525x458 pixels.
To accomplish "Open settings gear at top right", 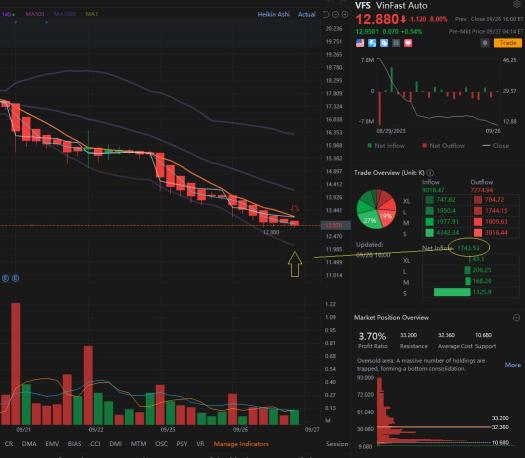I will [517, 4].
